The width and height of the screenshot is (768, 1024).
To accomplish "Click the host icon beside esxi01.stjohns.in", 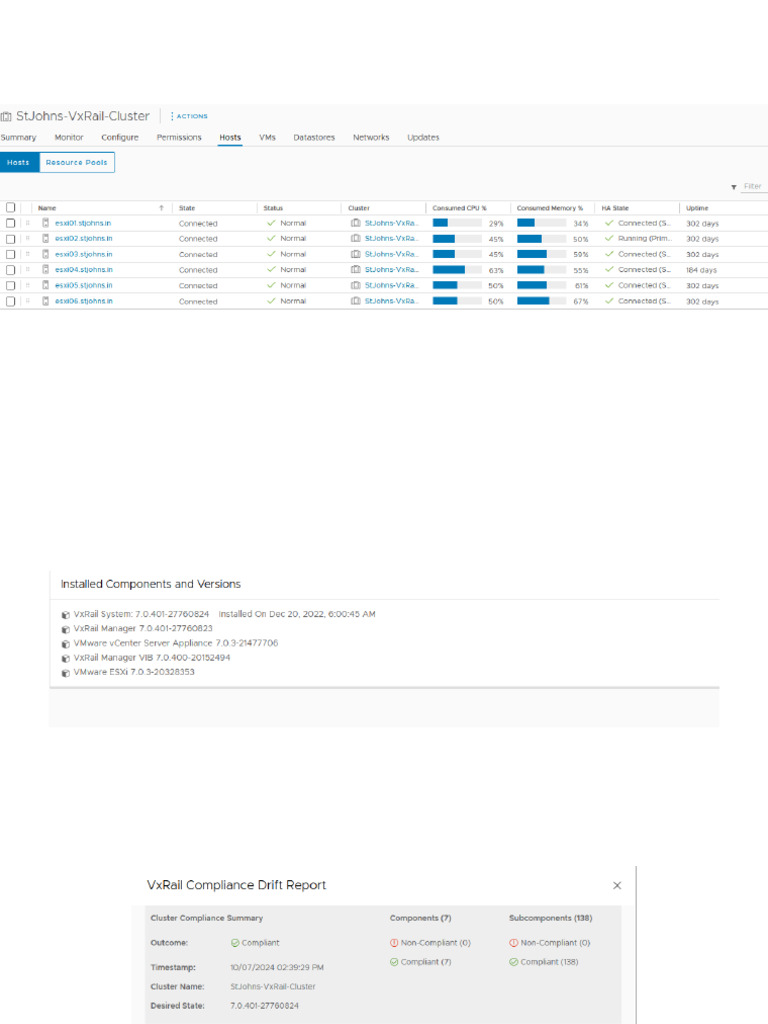I will (x=46, y=223).
